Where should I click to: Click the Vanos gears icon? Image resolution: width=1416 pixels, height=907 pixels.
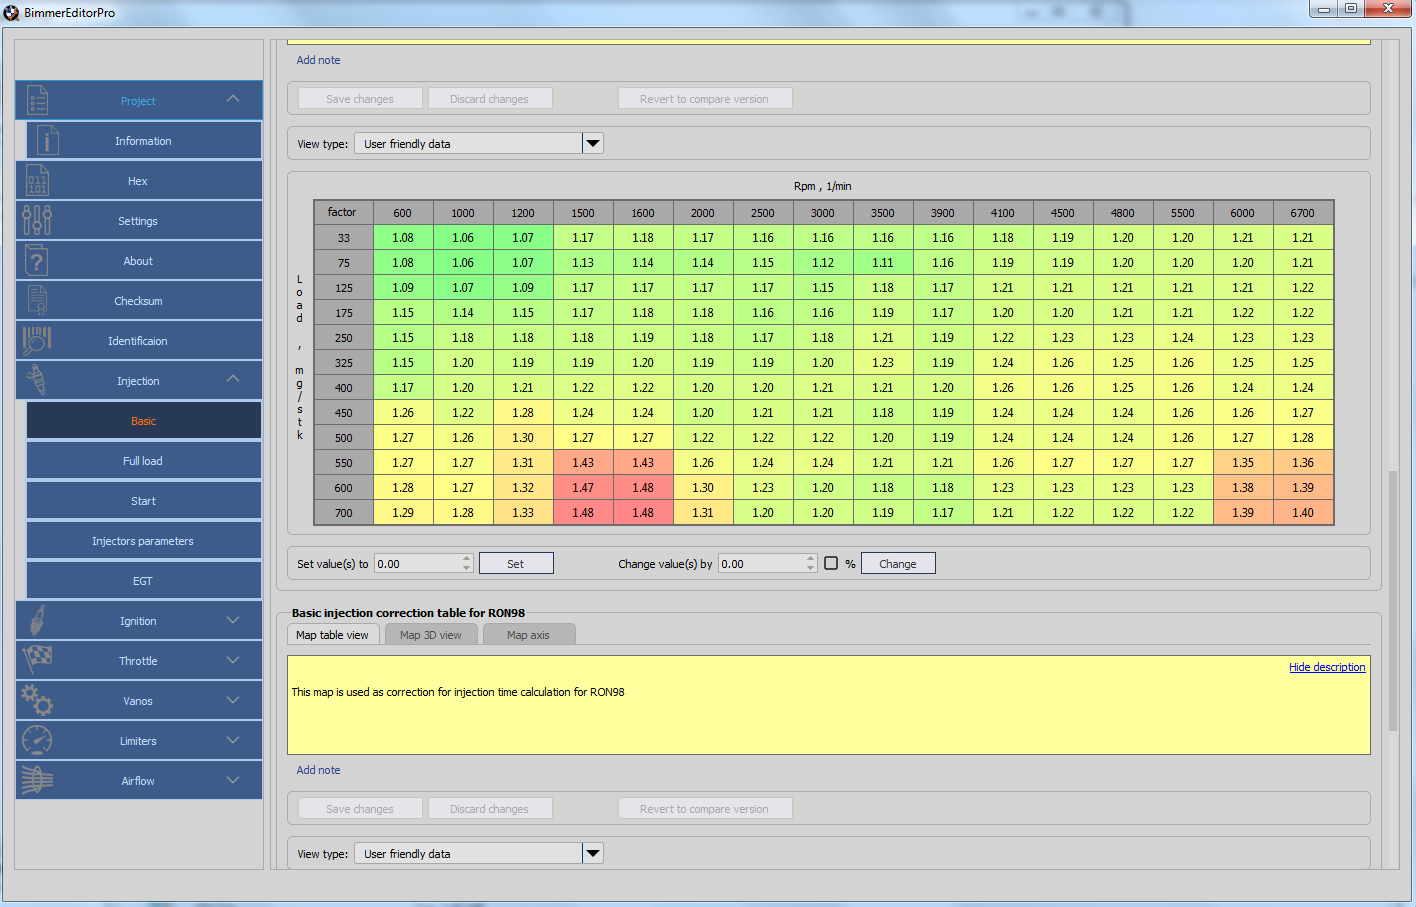tap(37, 701)
